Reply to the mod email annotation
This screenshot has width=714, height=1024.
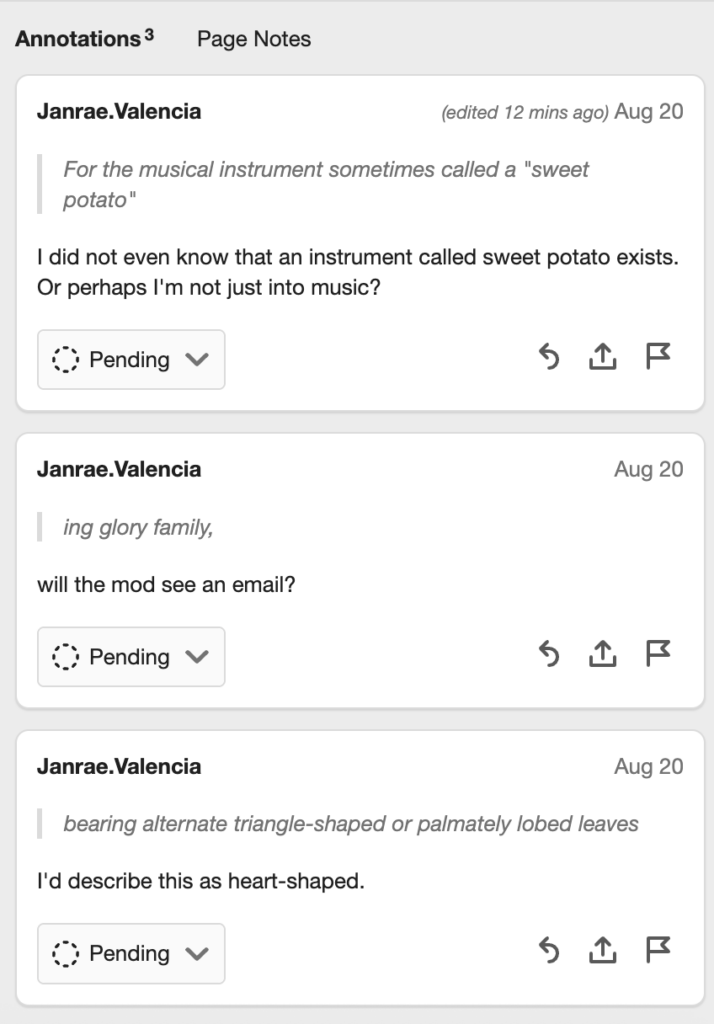[x=549, y=654]
